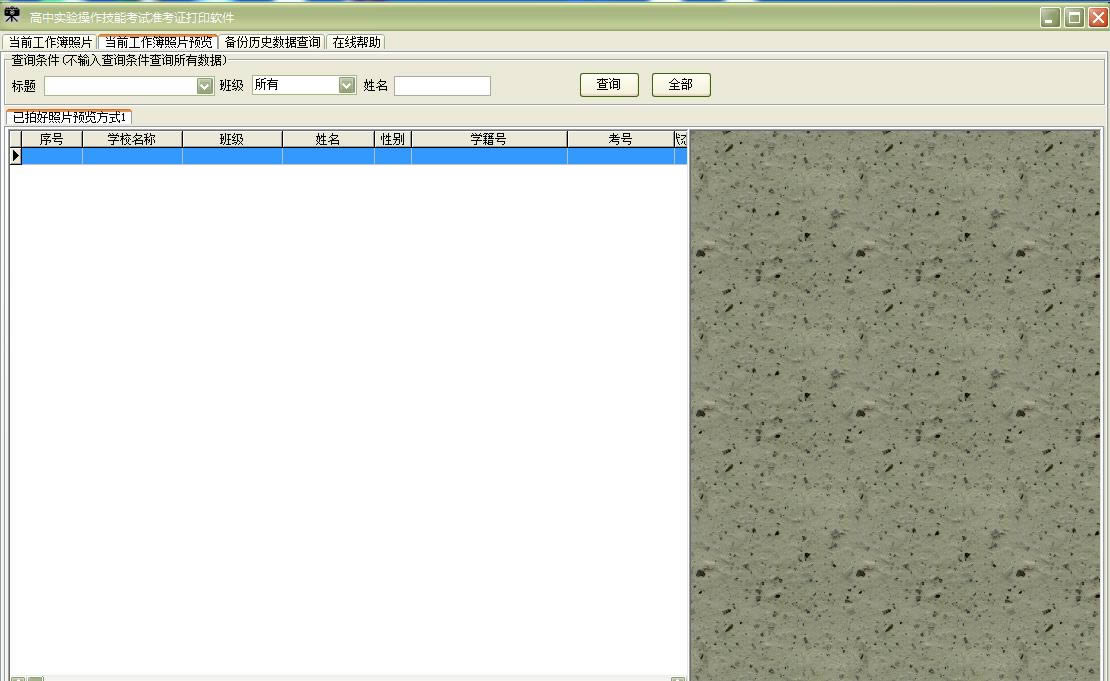Open the 备份历史数据查询 tab
The image size is (1110, 681).
click(273, 42)
